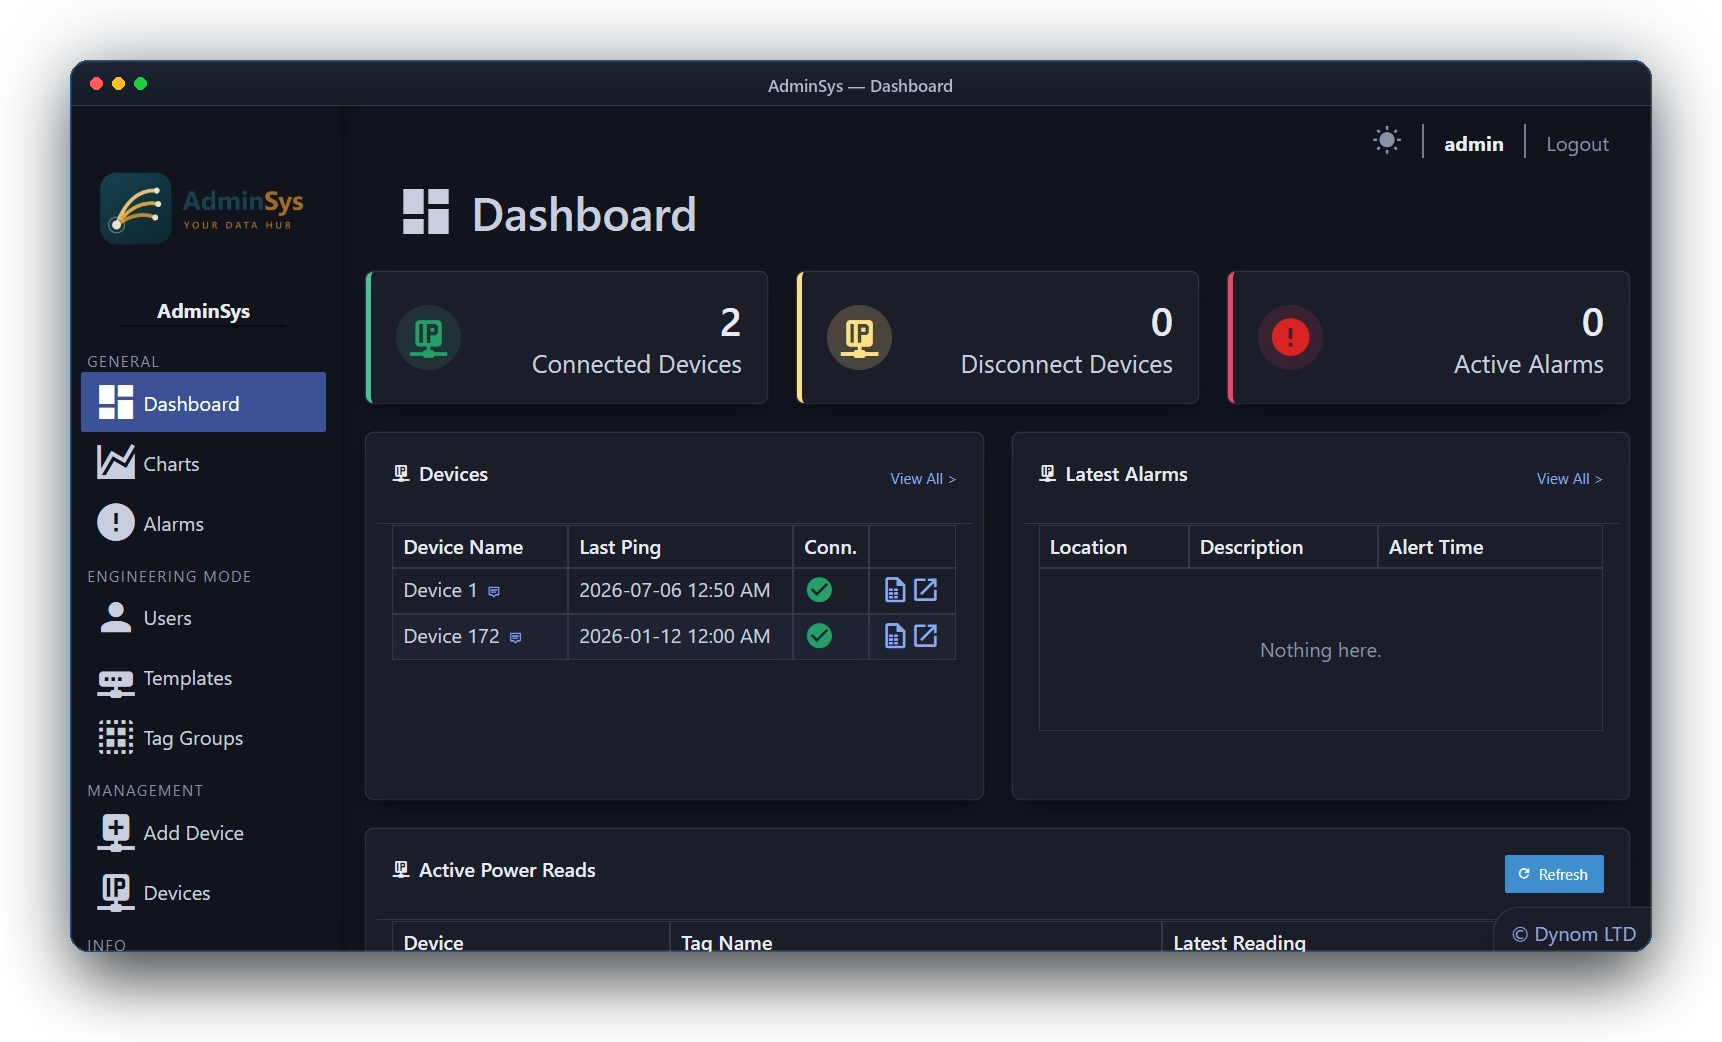Open the Alarms sidebar item
The height and width of the screenshot is (1042, 1722).
tap(203, 523)
